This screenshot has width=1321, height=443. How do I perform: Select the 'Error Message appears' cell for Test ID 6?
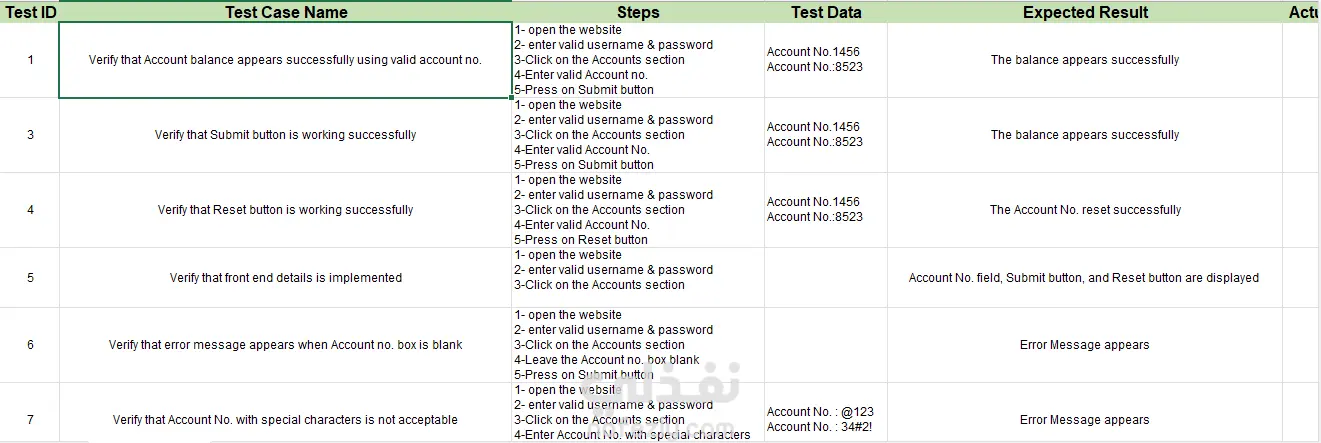[1085, 345]
